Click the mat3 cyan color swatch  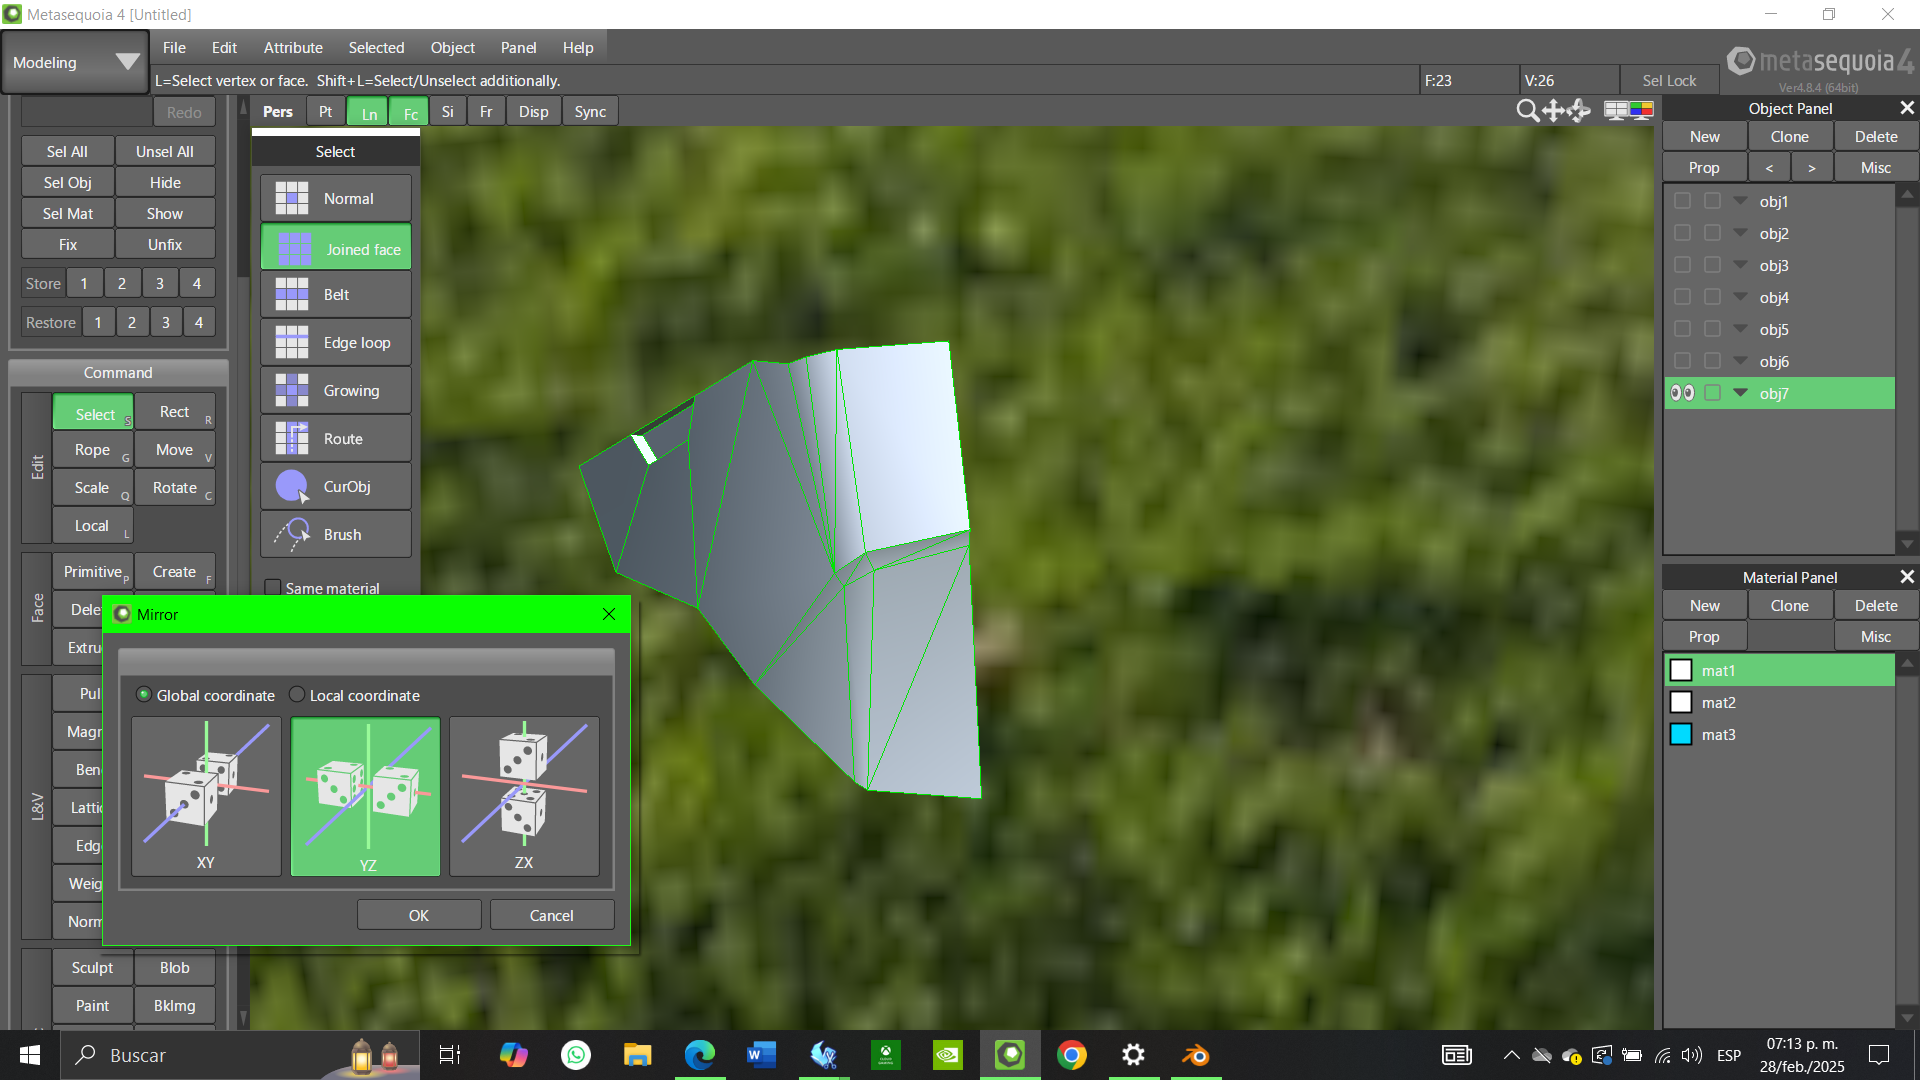click(1681, 734)
